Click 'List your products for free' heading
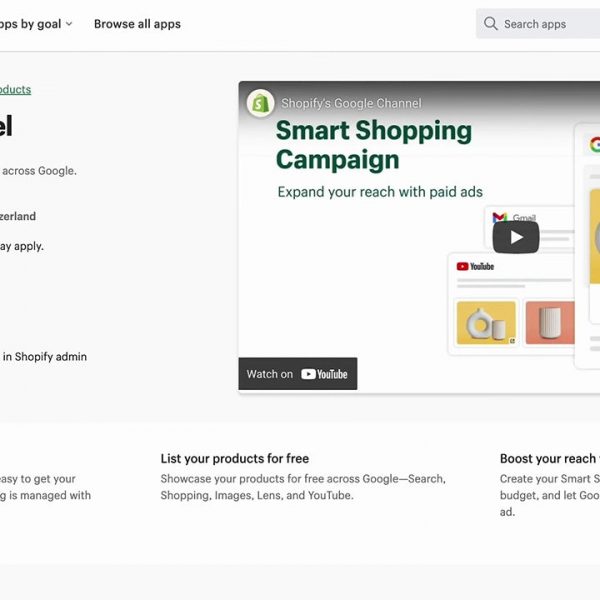This screenshot has height=600, width=600. 235,458
